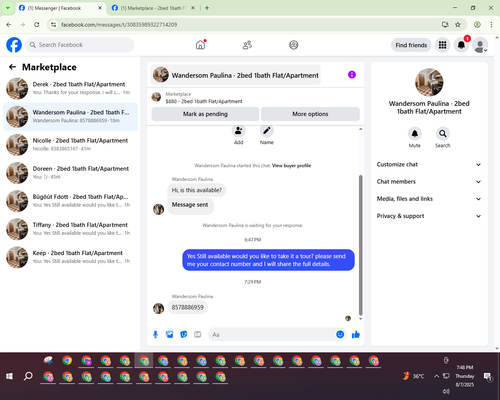Image resolution: width=500 pixels, height=400 pixels.
Task: Open the account profile picture menu
Action: coord(480,45)
